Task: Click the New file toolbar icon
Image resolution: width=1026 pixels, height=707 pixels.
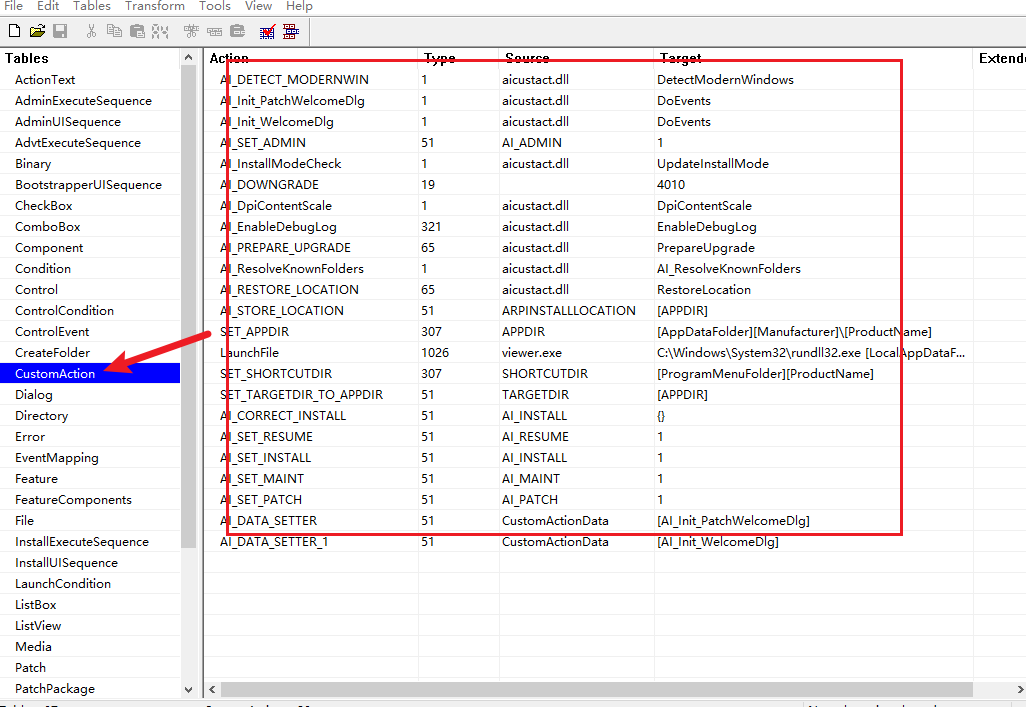Action: click(15, 32)
